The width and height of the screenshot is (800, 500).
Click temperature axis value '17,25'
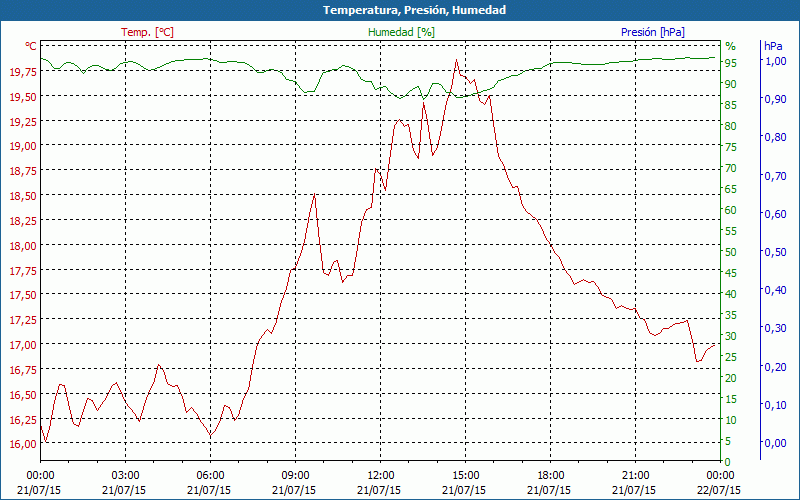[x=23, y=320]
